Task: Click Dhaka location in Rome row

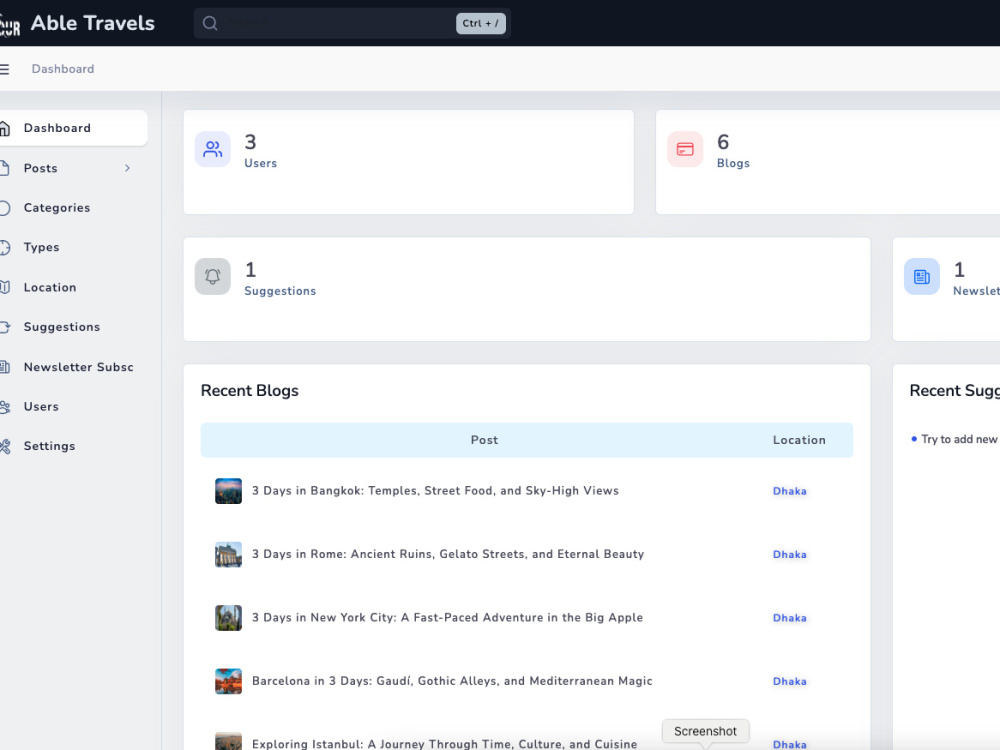Action: [x=790, y=555]
